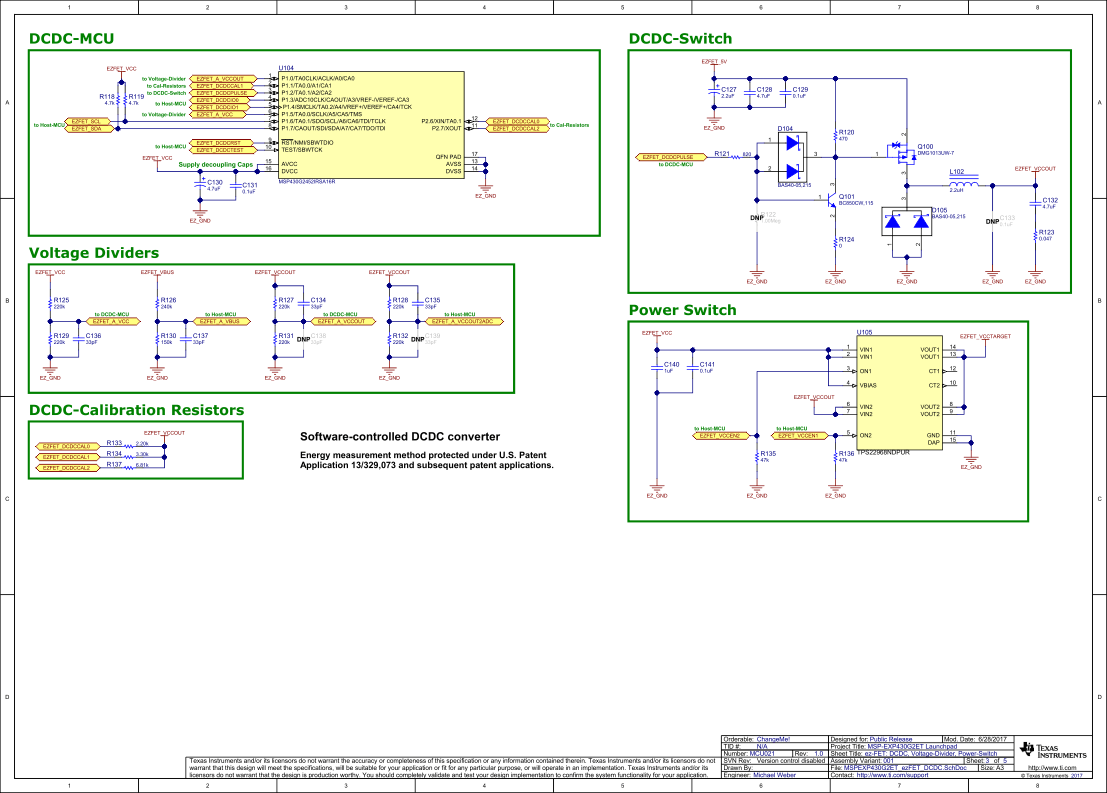Click the Supply decoupling Caps annotation text
The image size is (1107, 793).
[x=213, y=164]
